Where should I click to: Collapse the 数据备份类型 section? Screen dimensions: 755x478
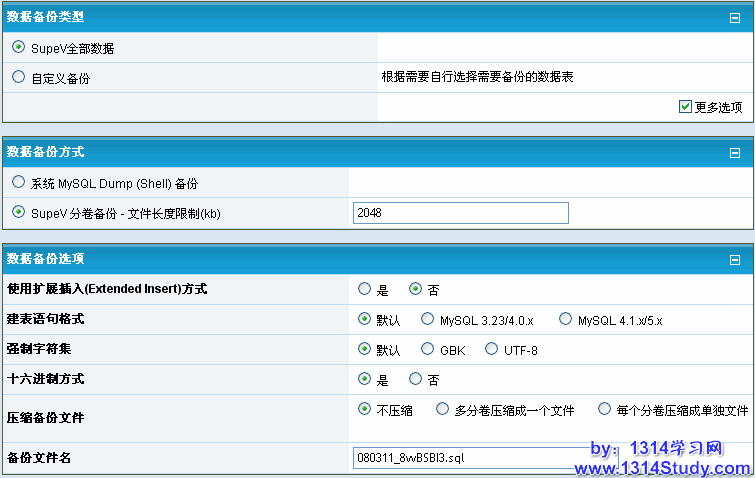click(735, 18)
